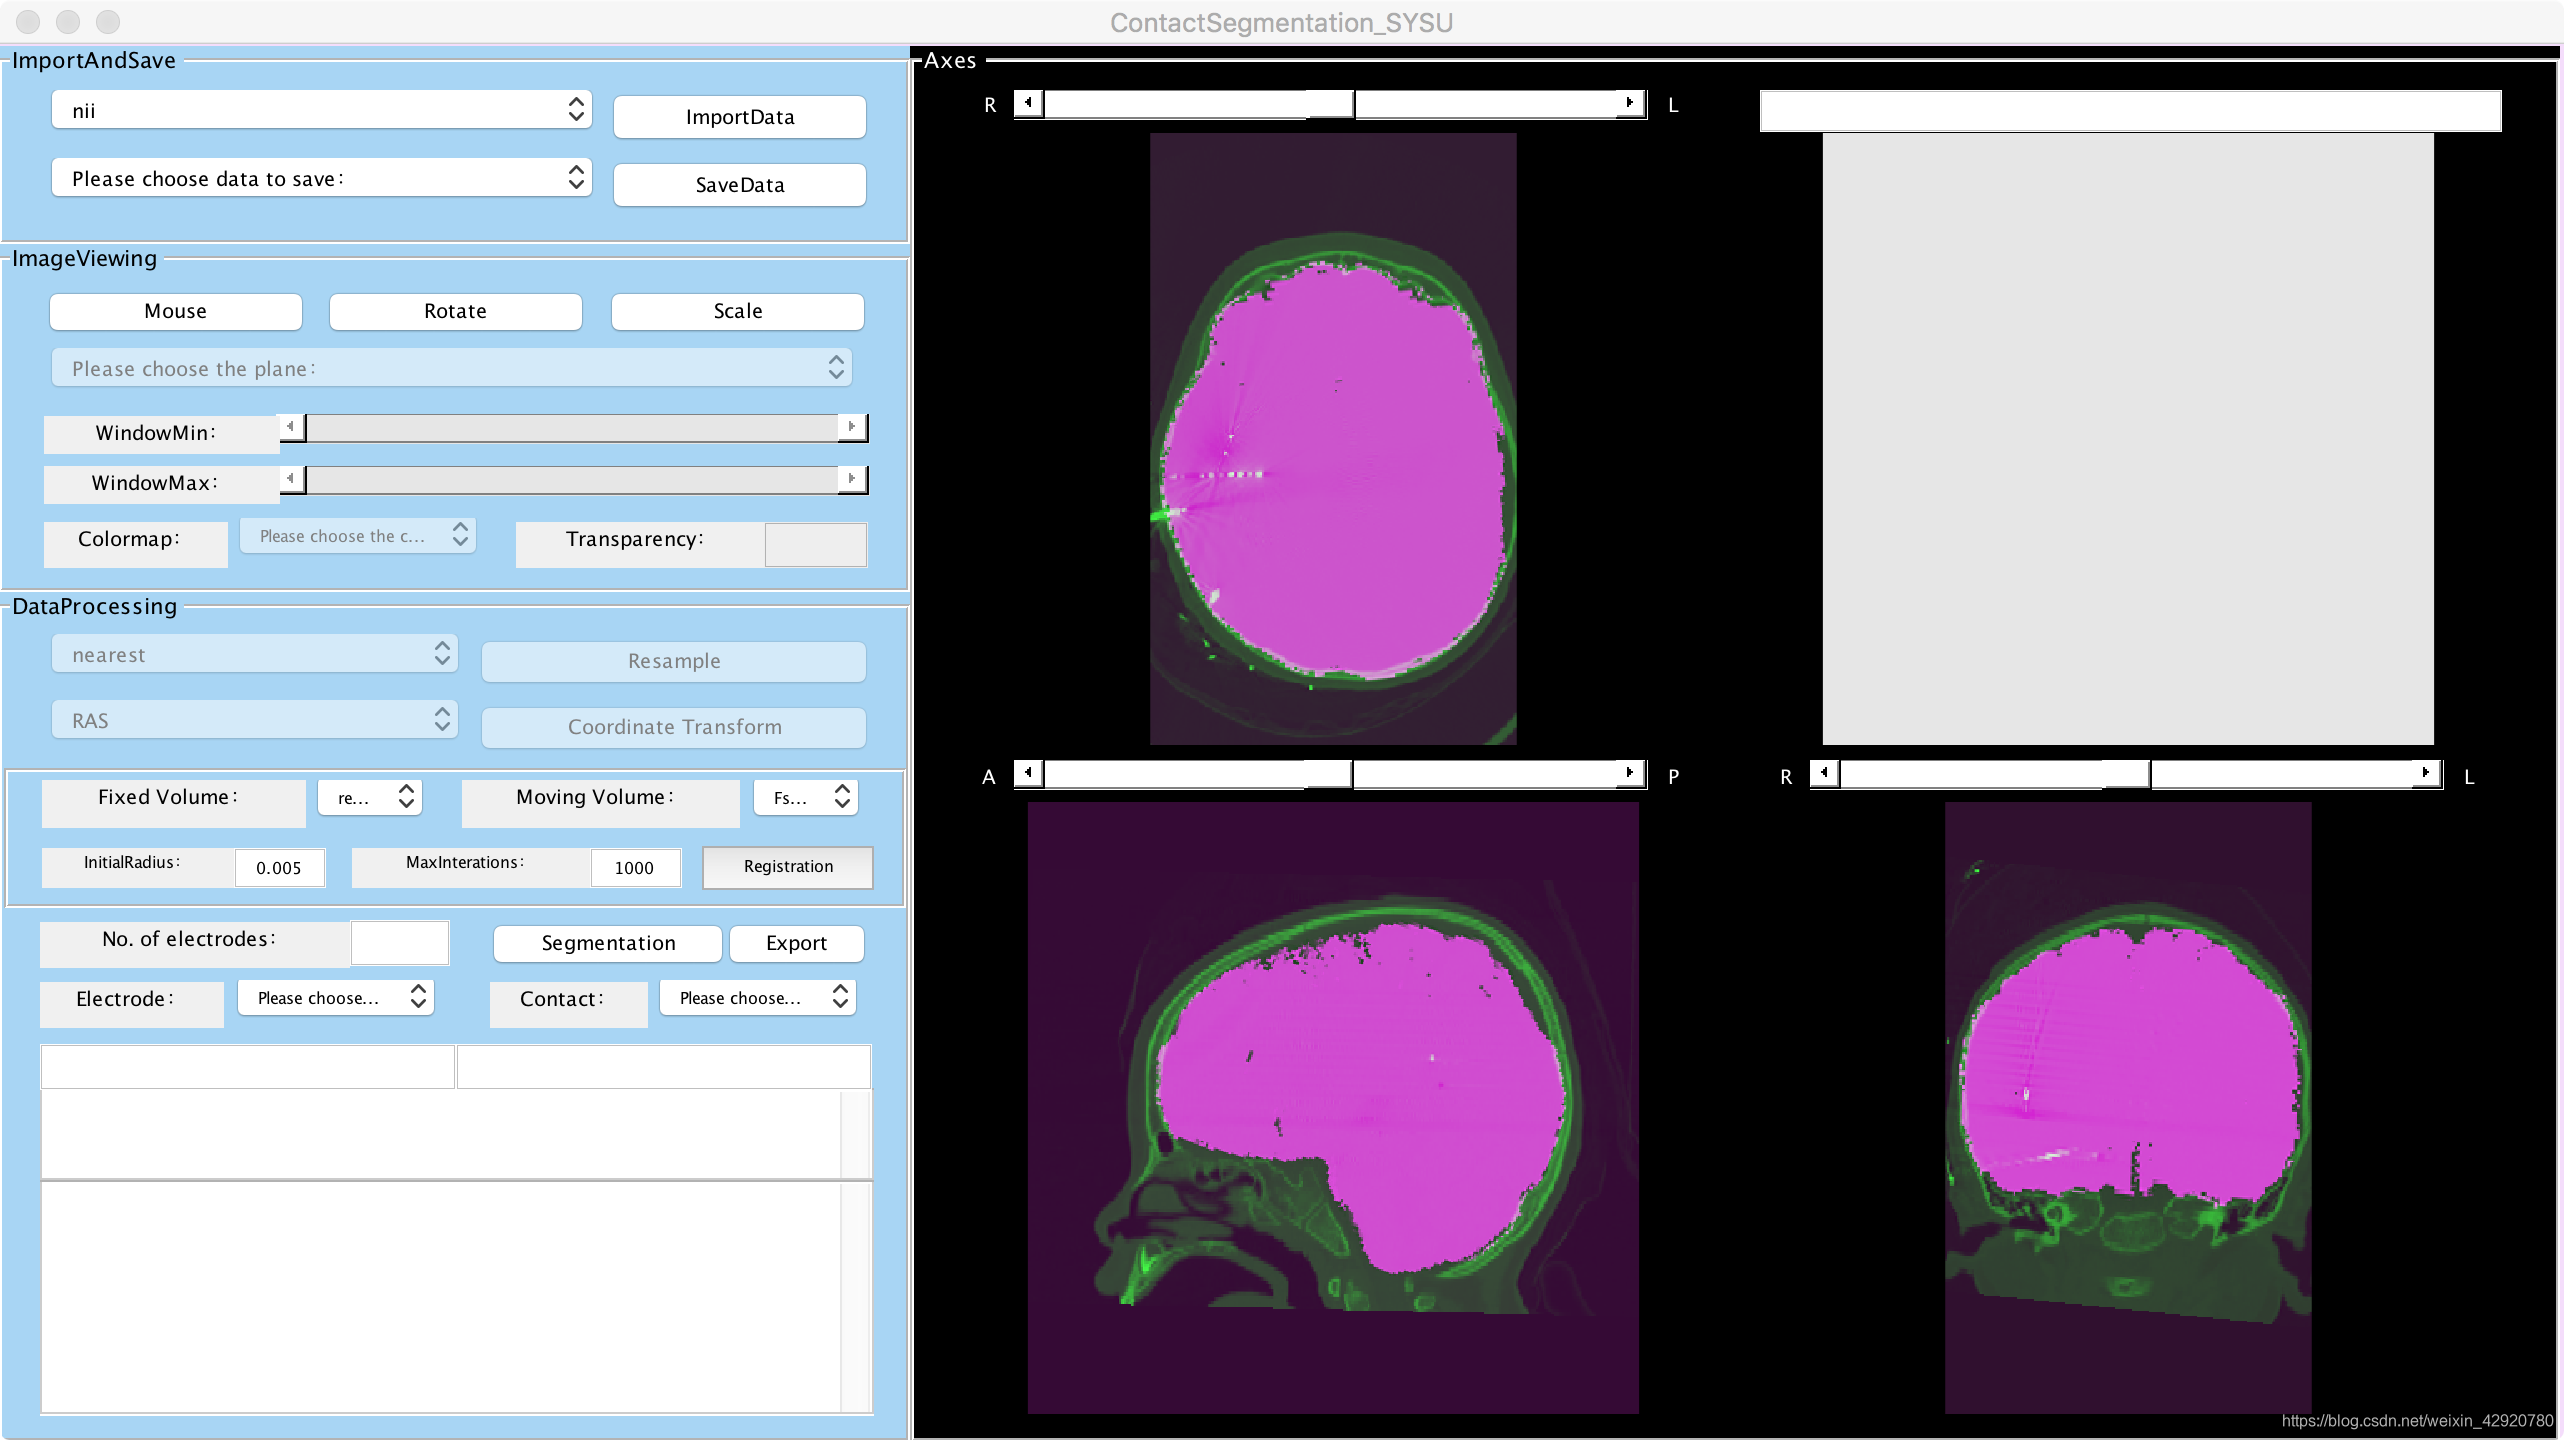Open 'Please choose data to save' dropdown
The image size is (2564, 1440).
click(321, 178)
